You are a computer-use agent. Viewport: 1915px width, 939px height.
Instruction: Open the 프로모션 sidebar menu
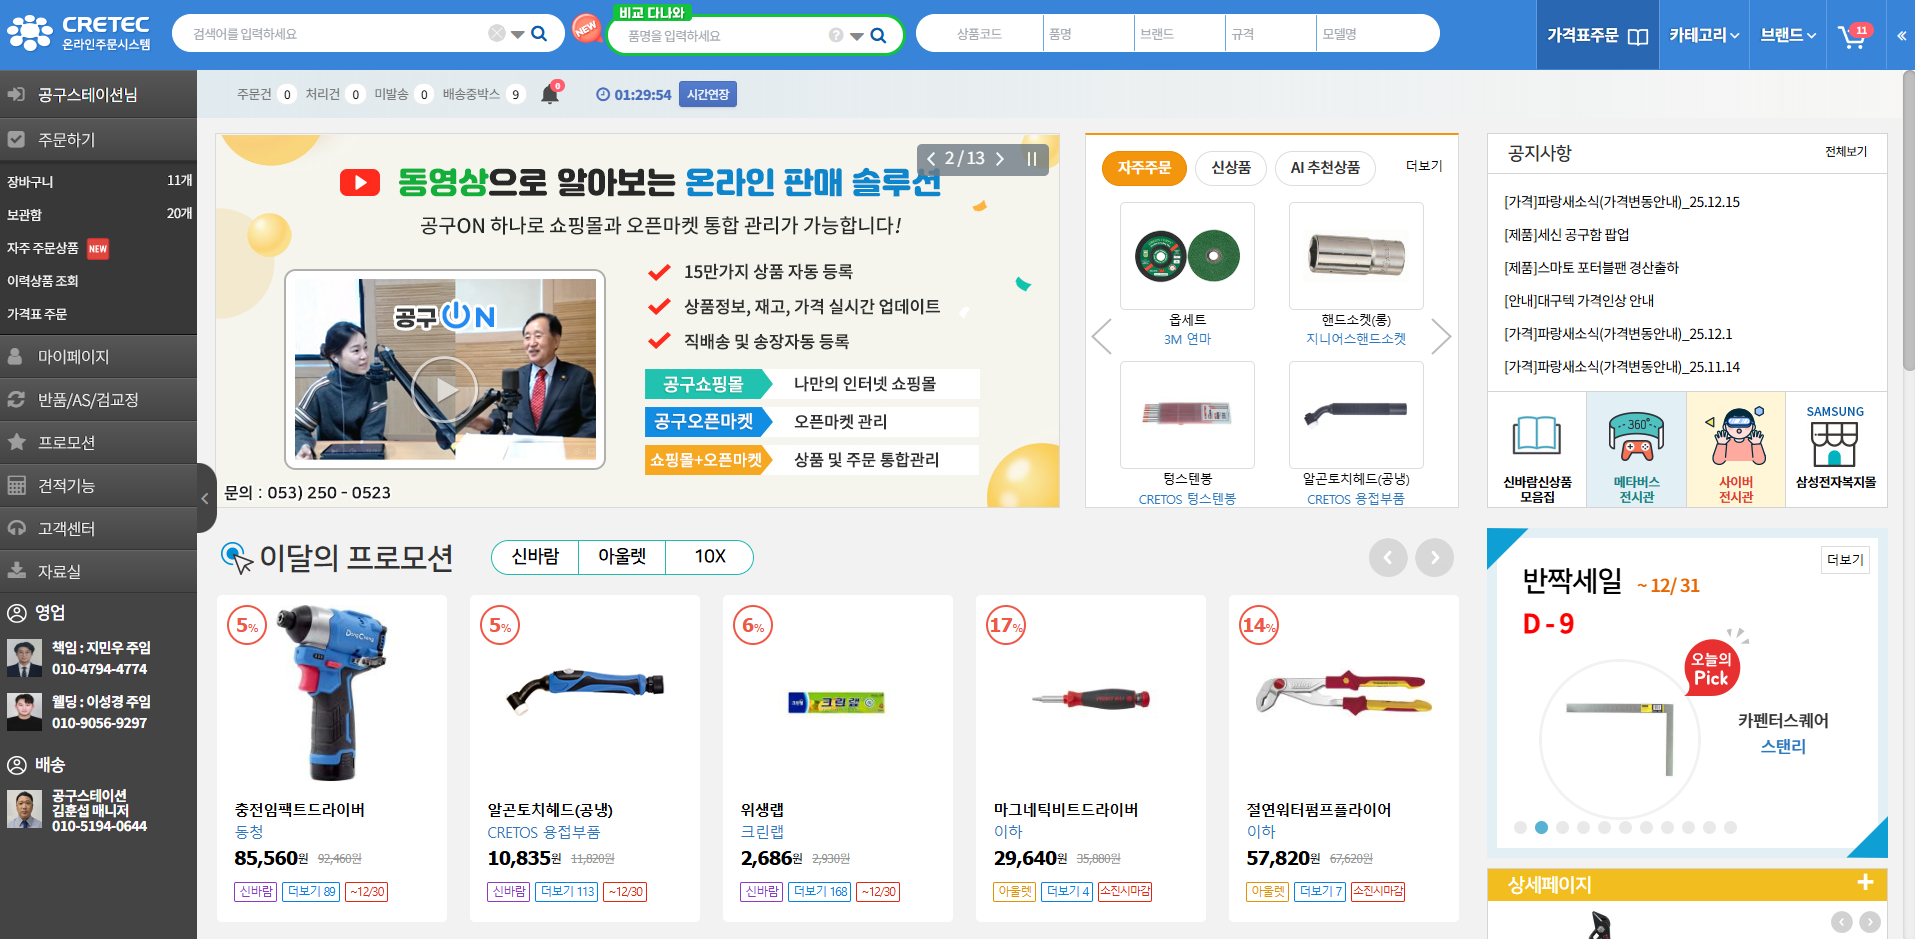pyautogui.click(x=66, y=442)
